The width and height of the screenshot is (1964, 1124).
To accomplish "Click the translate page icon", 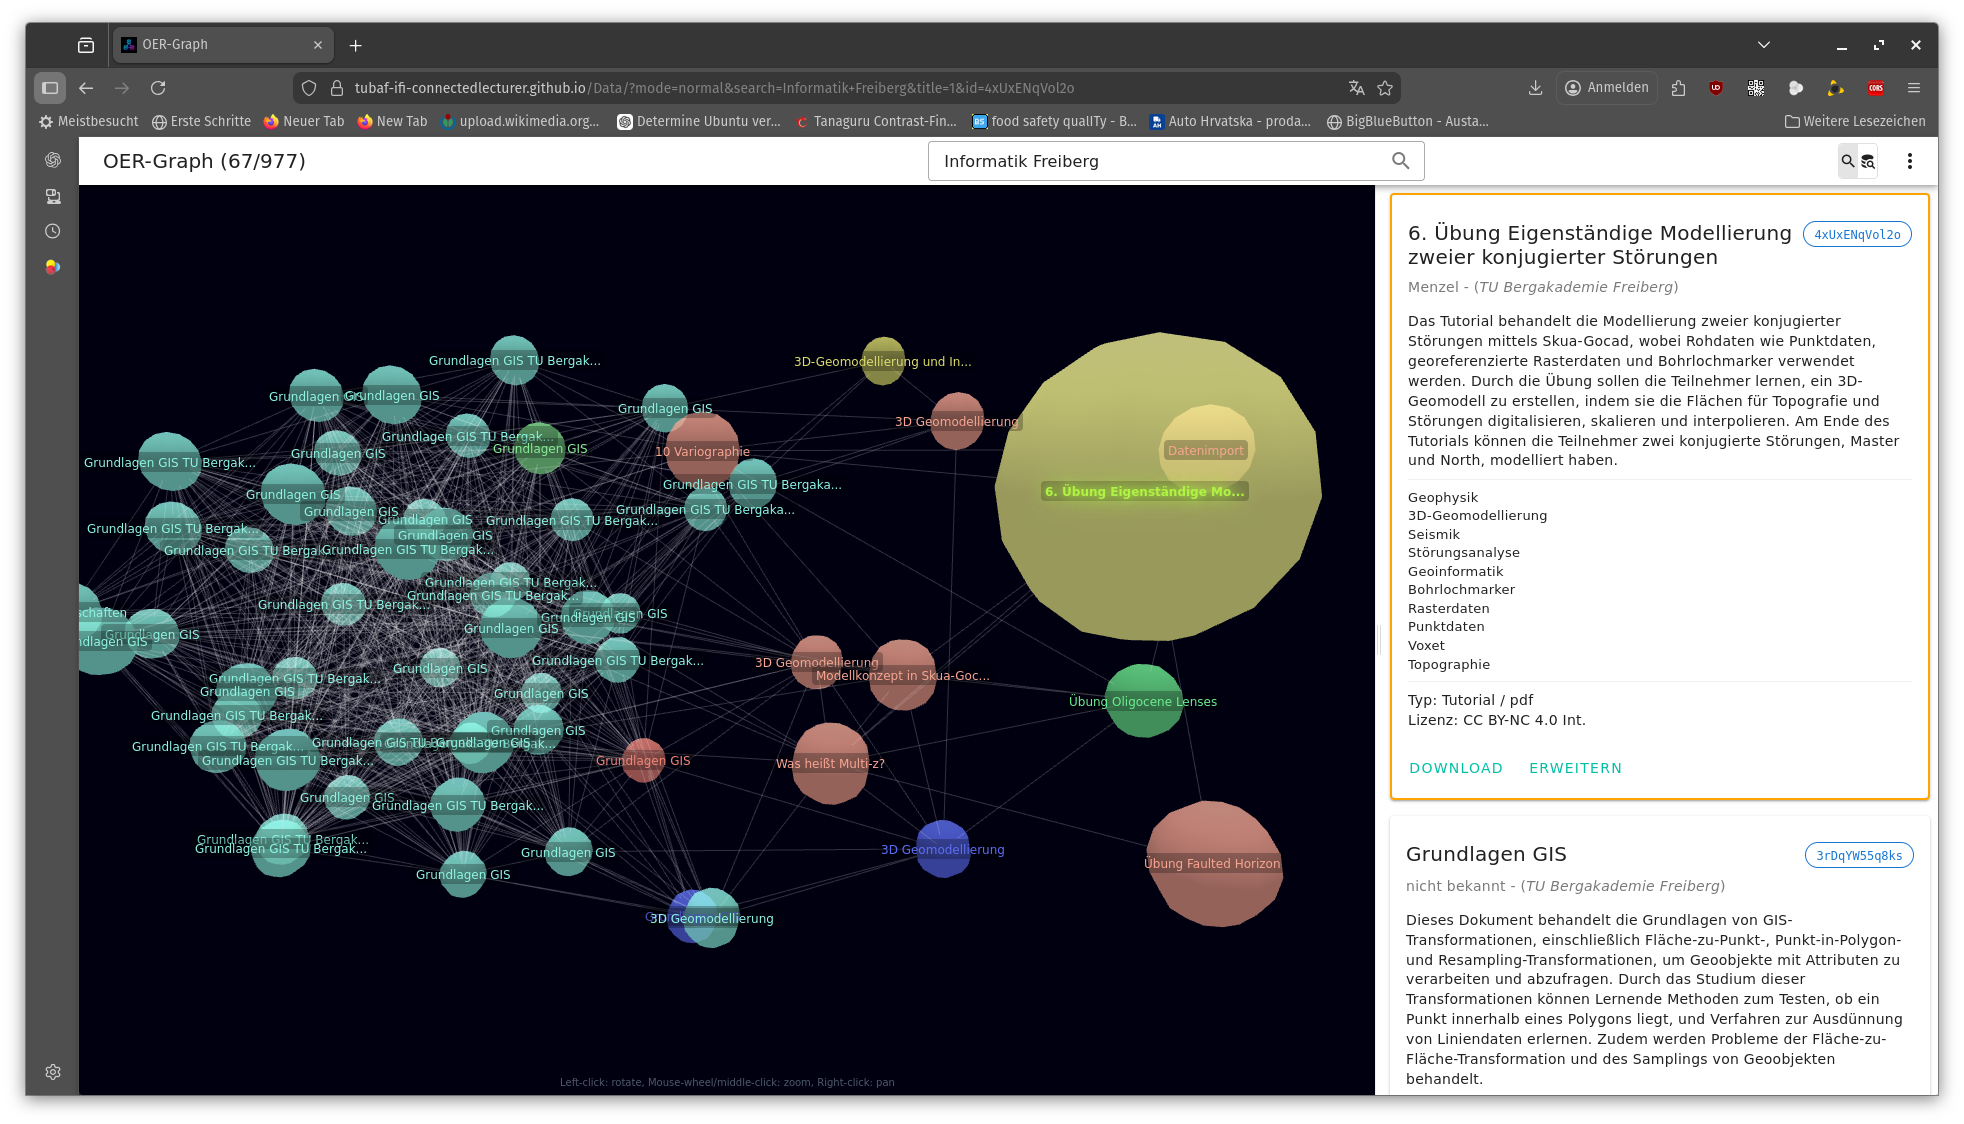I will point(1356,88).
